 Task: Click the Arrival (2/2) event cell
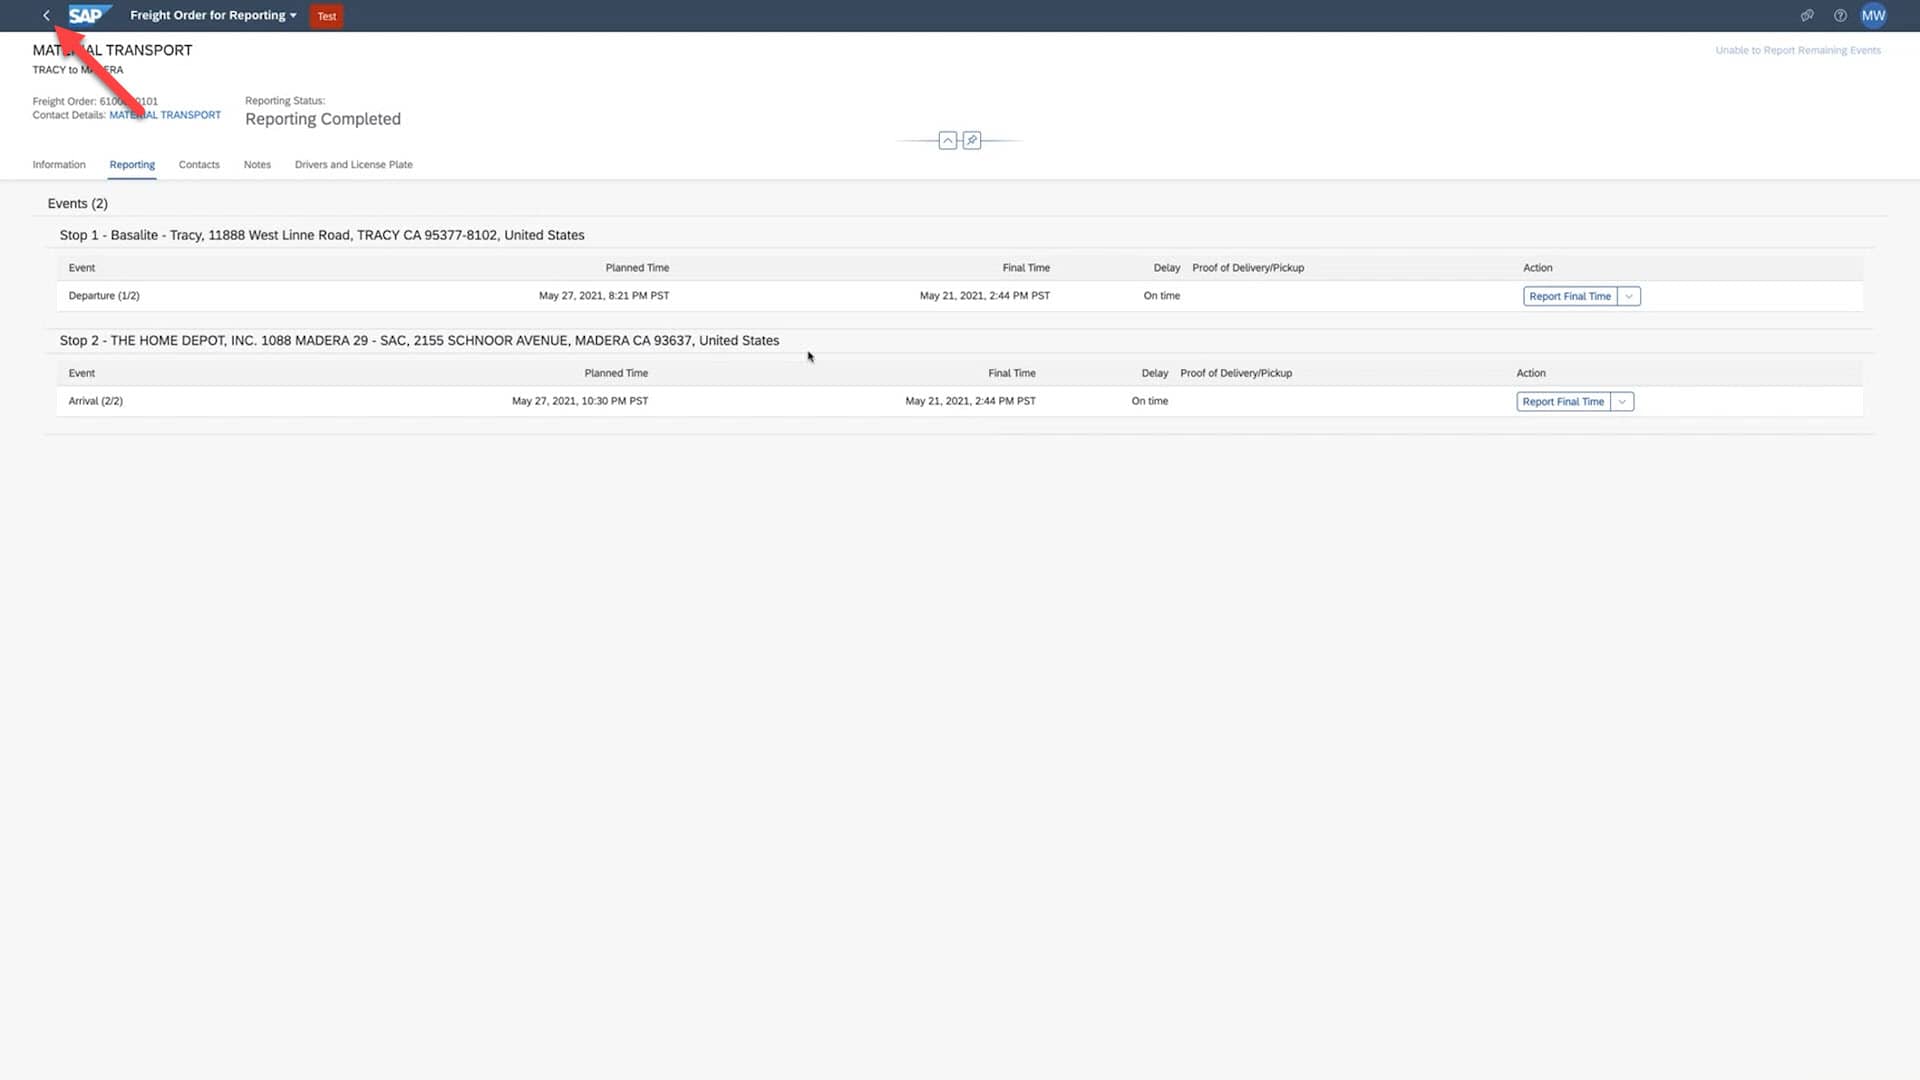point(95,401)
